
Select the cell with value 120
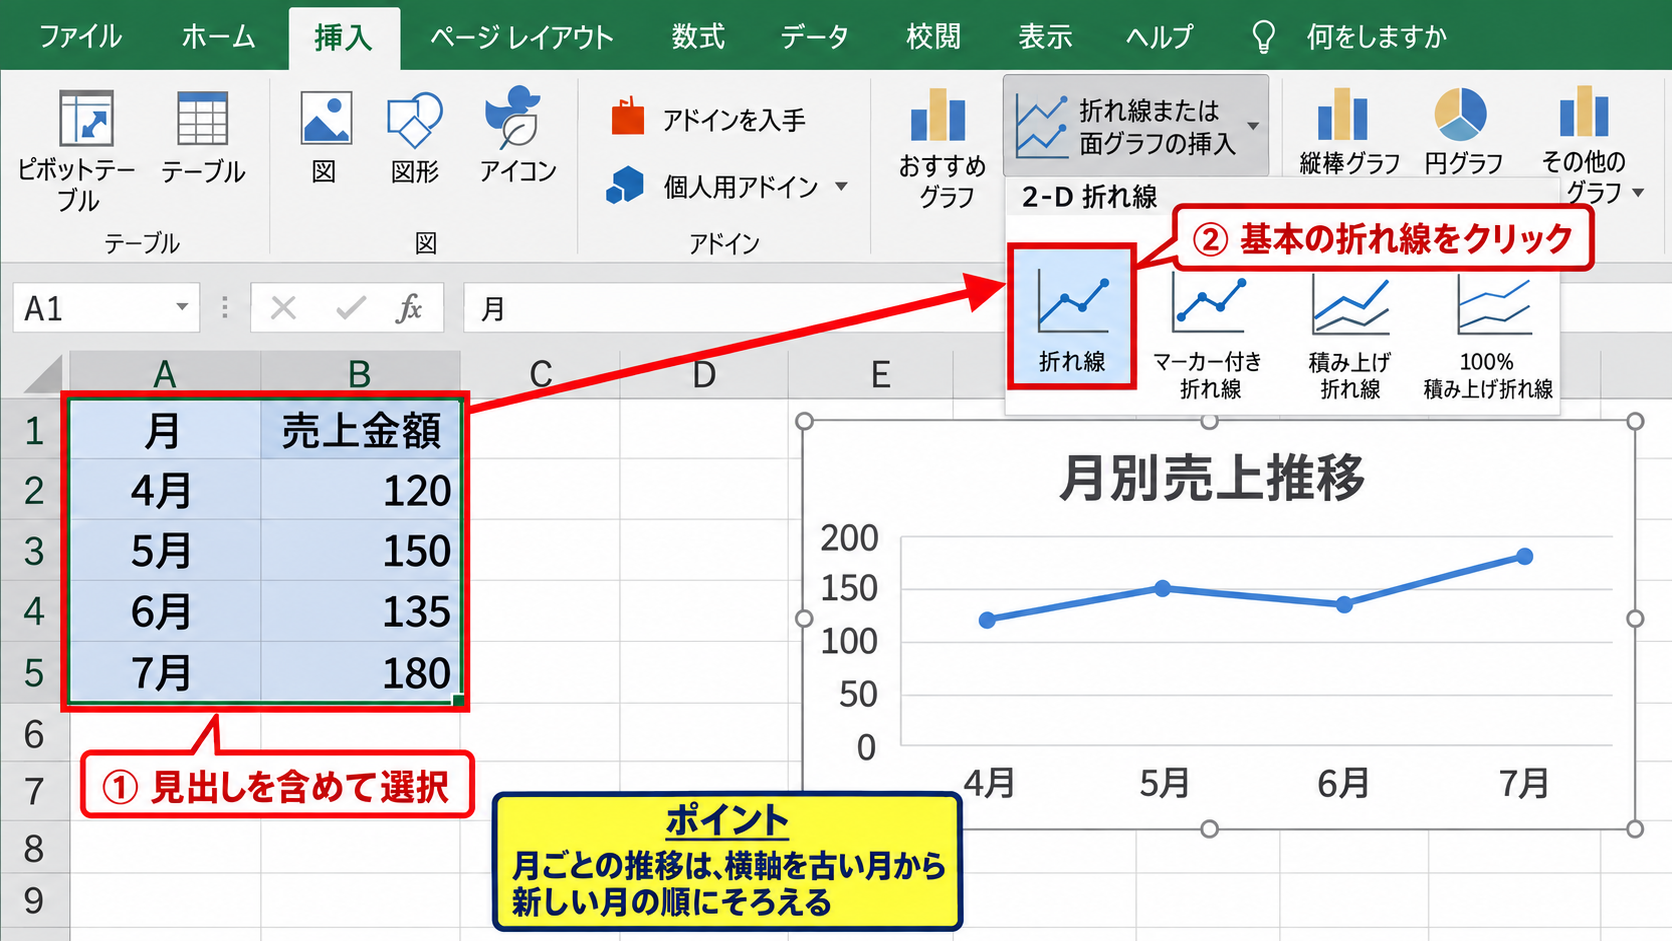pyautogui.click(x=361, y=490)
